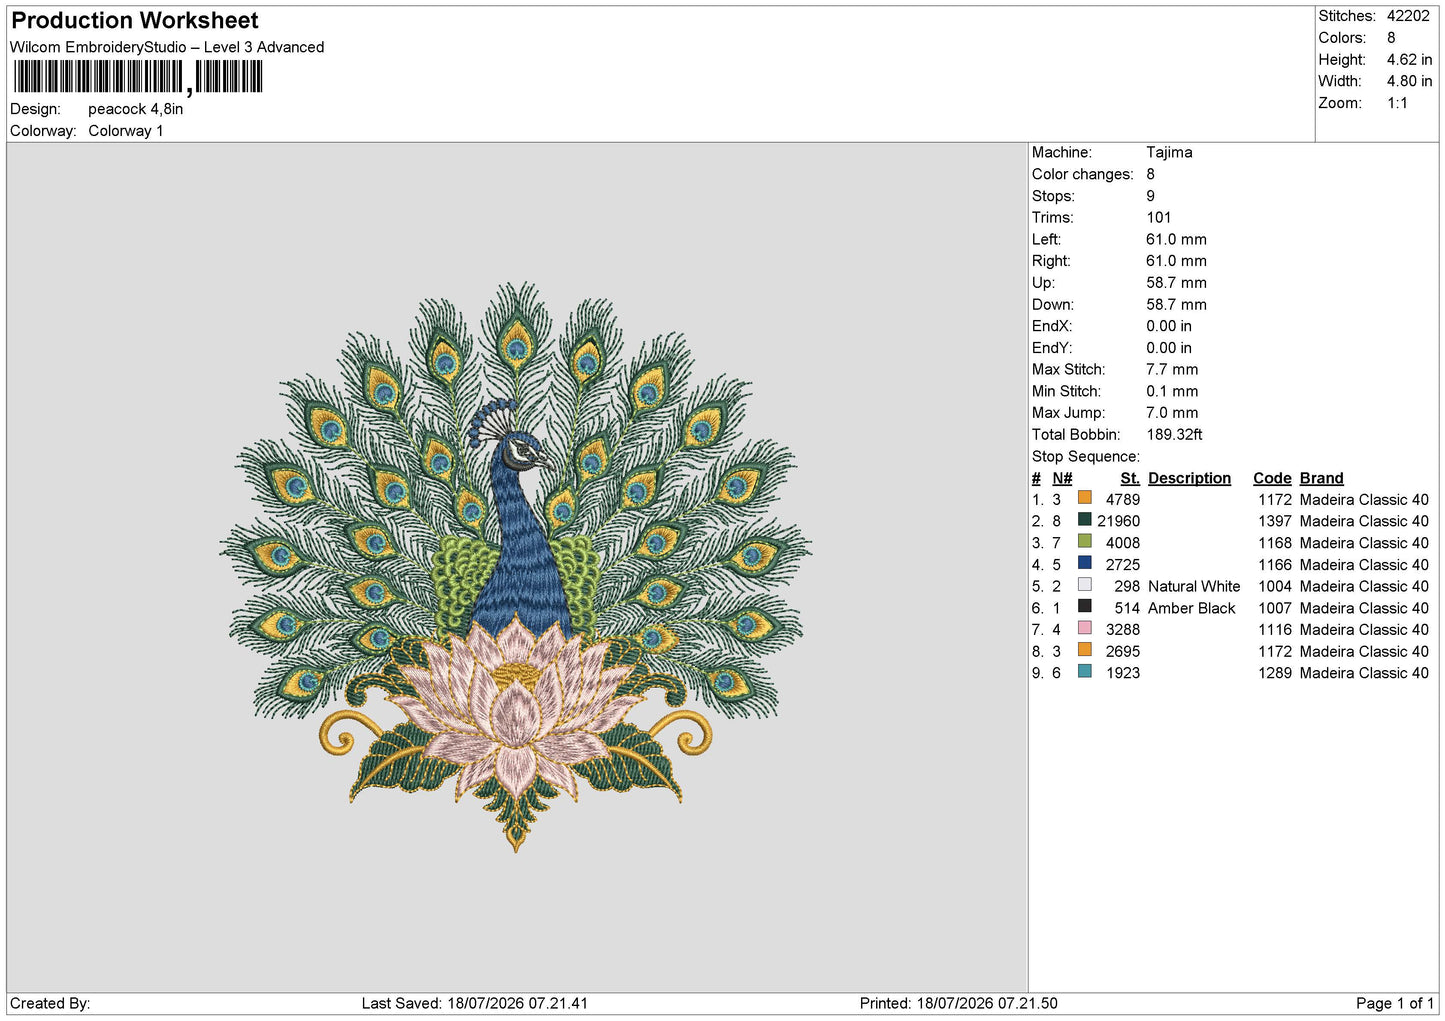Screen dimensions: 1445x1021
Task: Click the N# column header
Action: pyautogui.click(x=1062, y=478)
